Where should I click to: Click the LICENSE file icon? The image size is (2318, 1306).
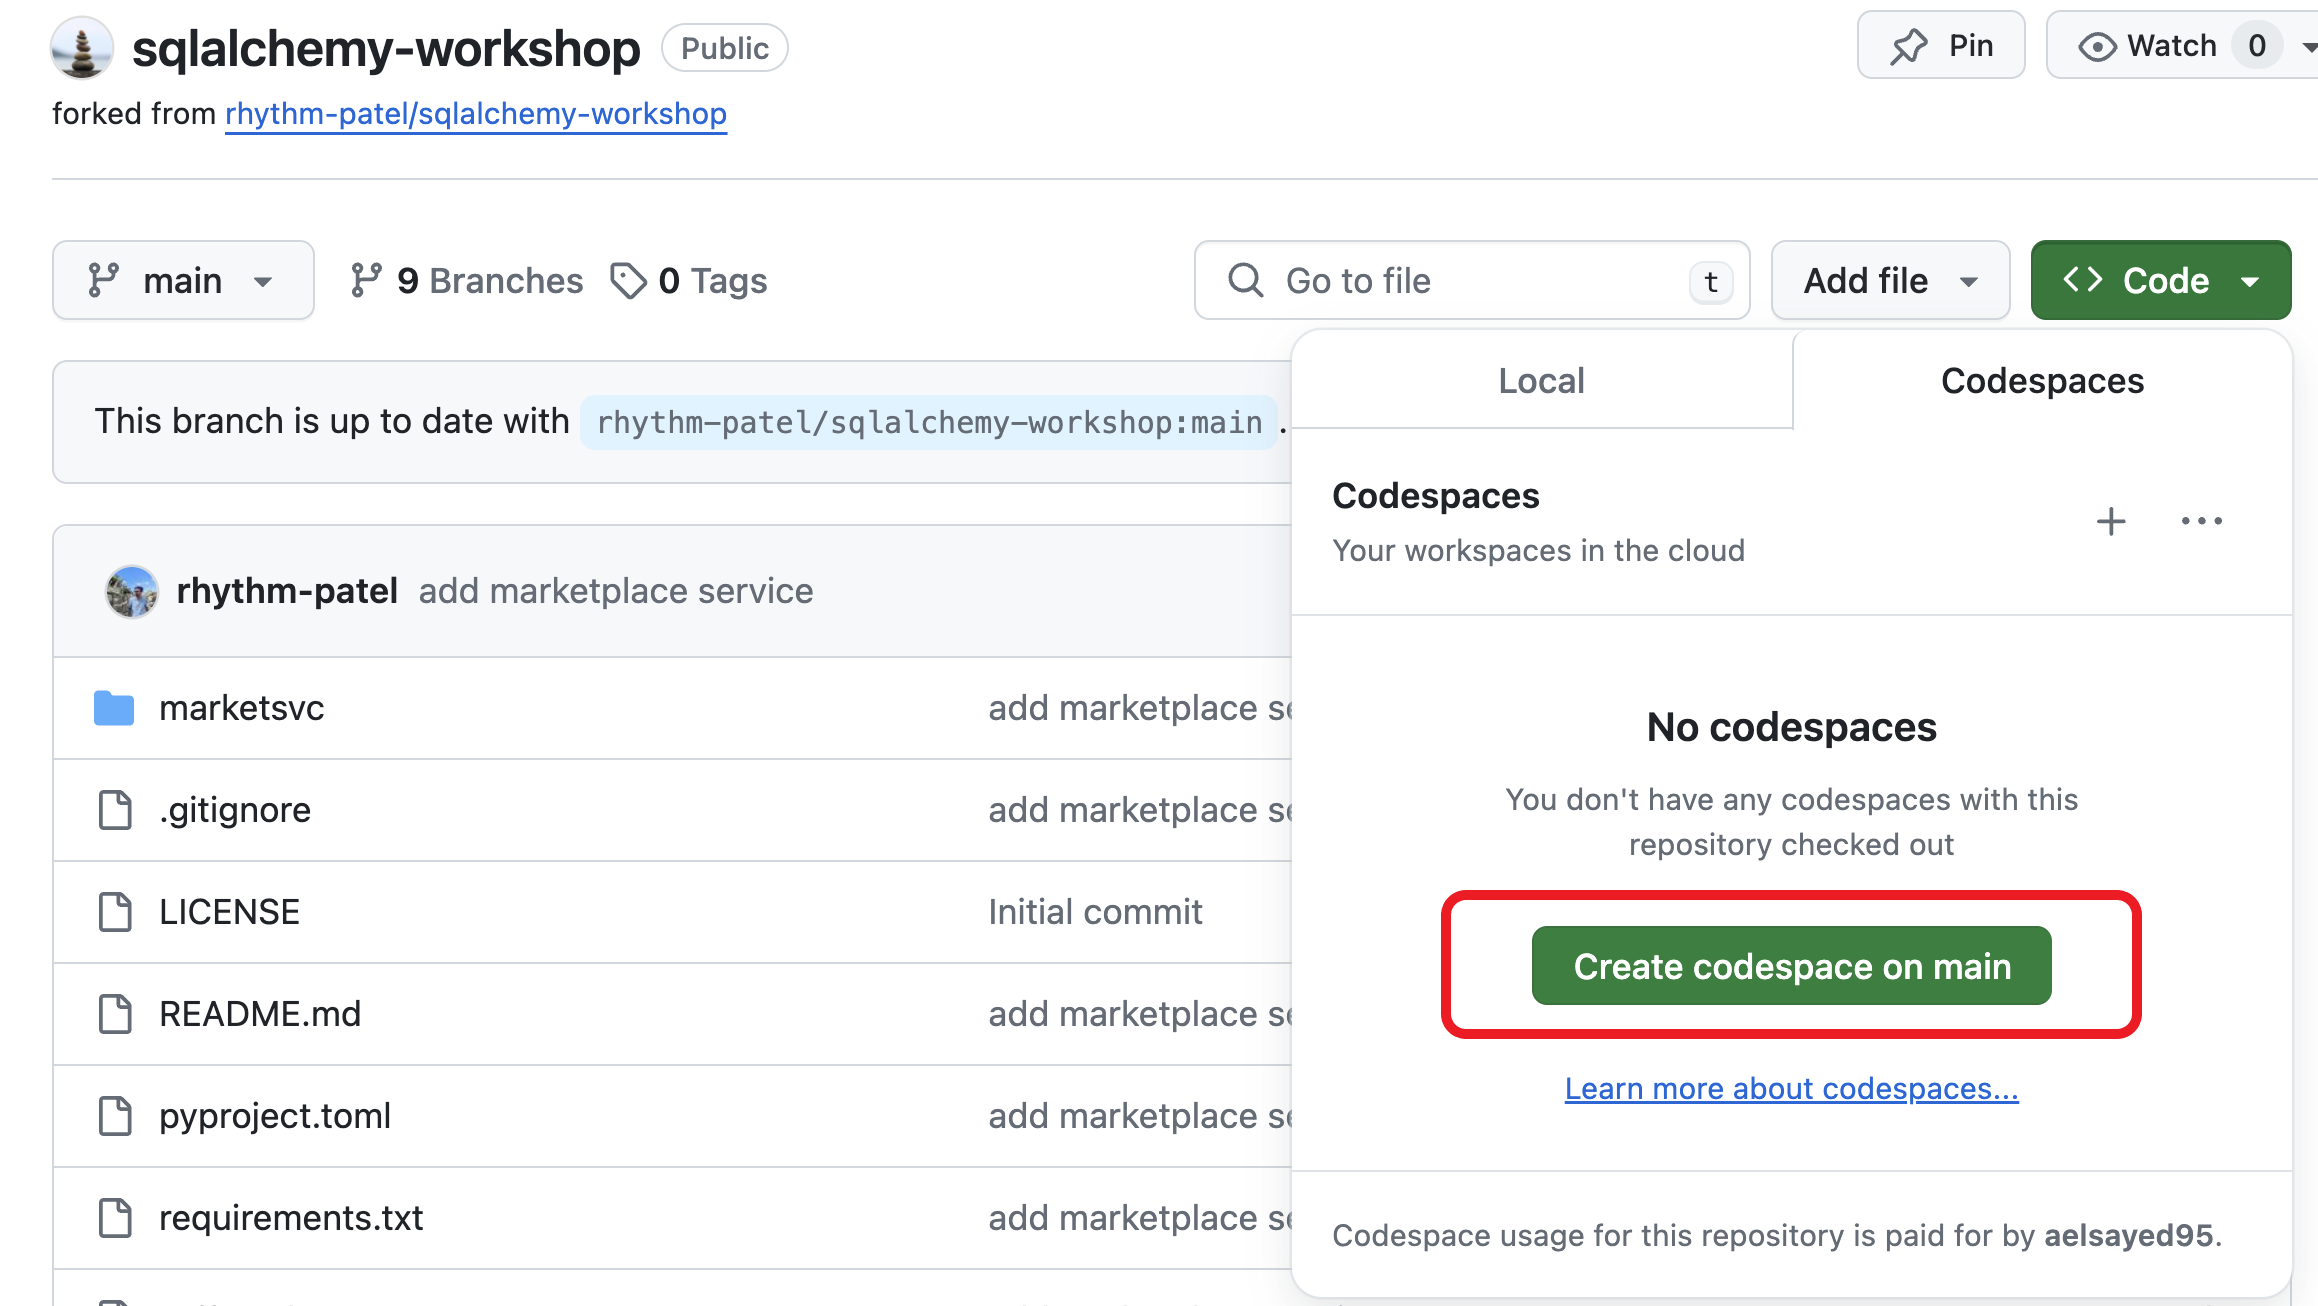(115, 912)
